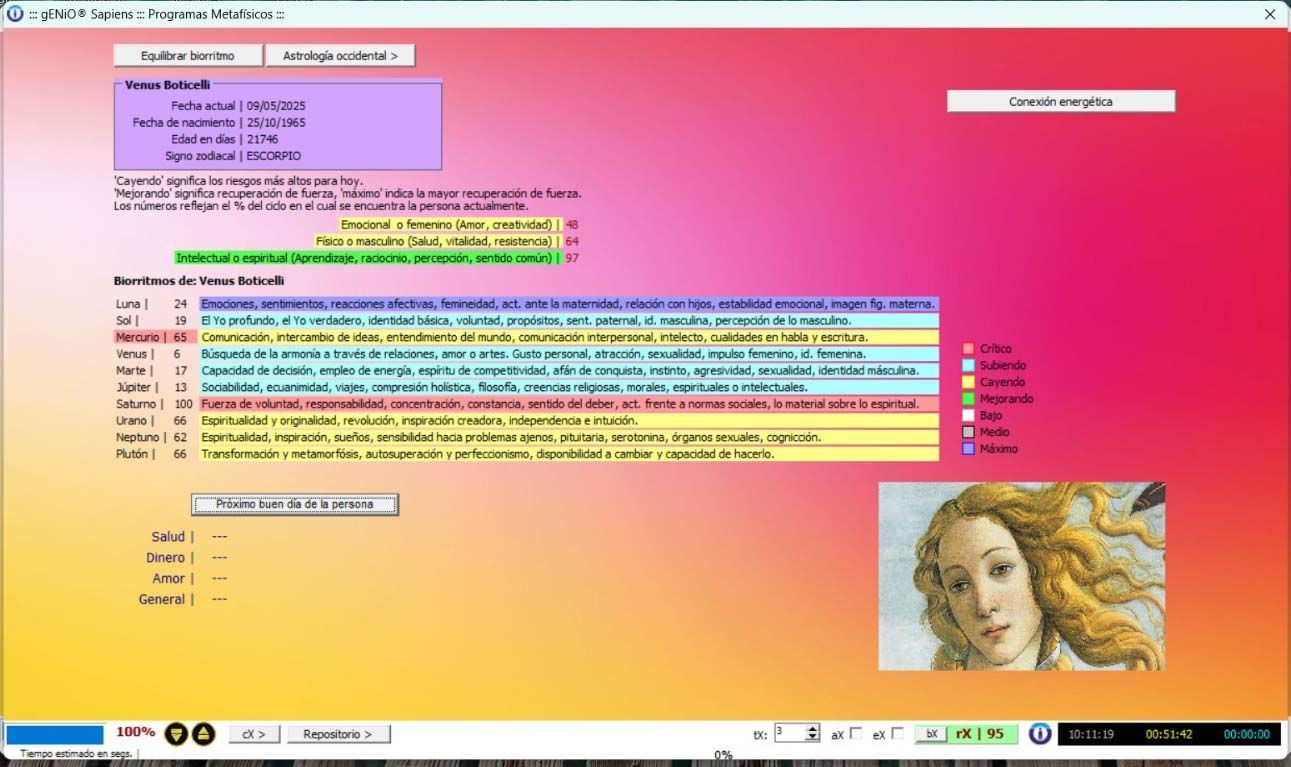The width and height of the screenshot is (1291, 767).
Task: Select the Marte row description
Action: (x=568, y=371)
